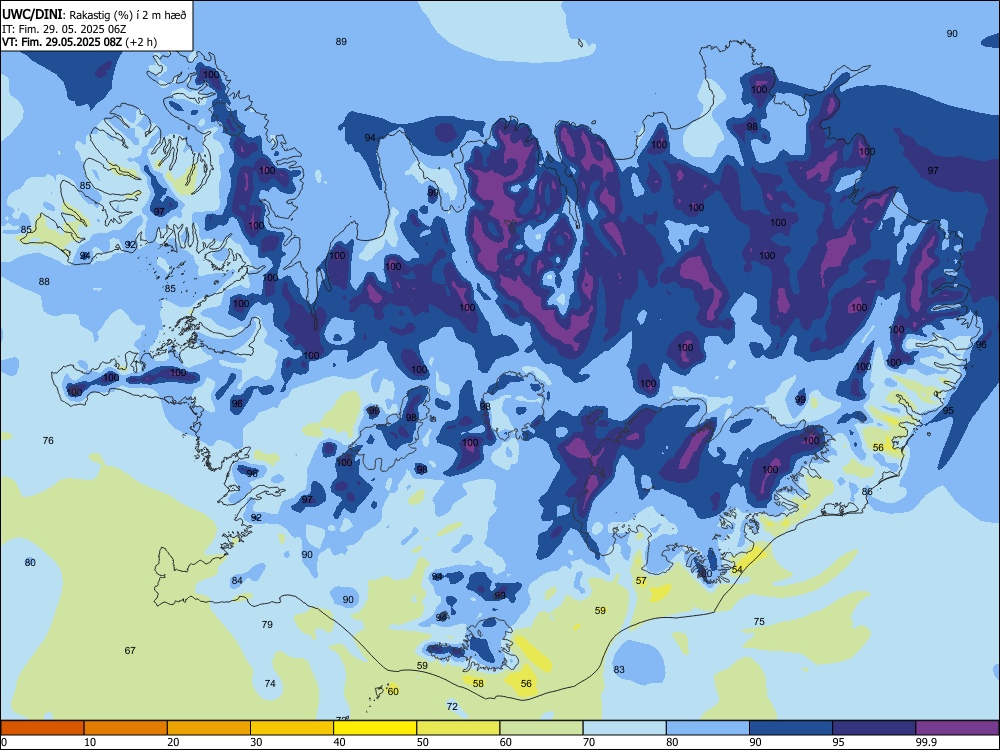Select the pale yellow 50–60 legend swatch
1000x750 pixels.
458,728
